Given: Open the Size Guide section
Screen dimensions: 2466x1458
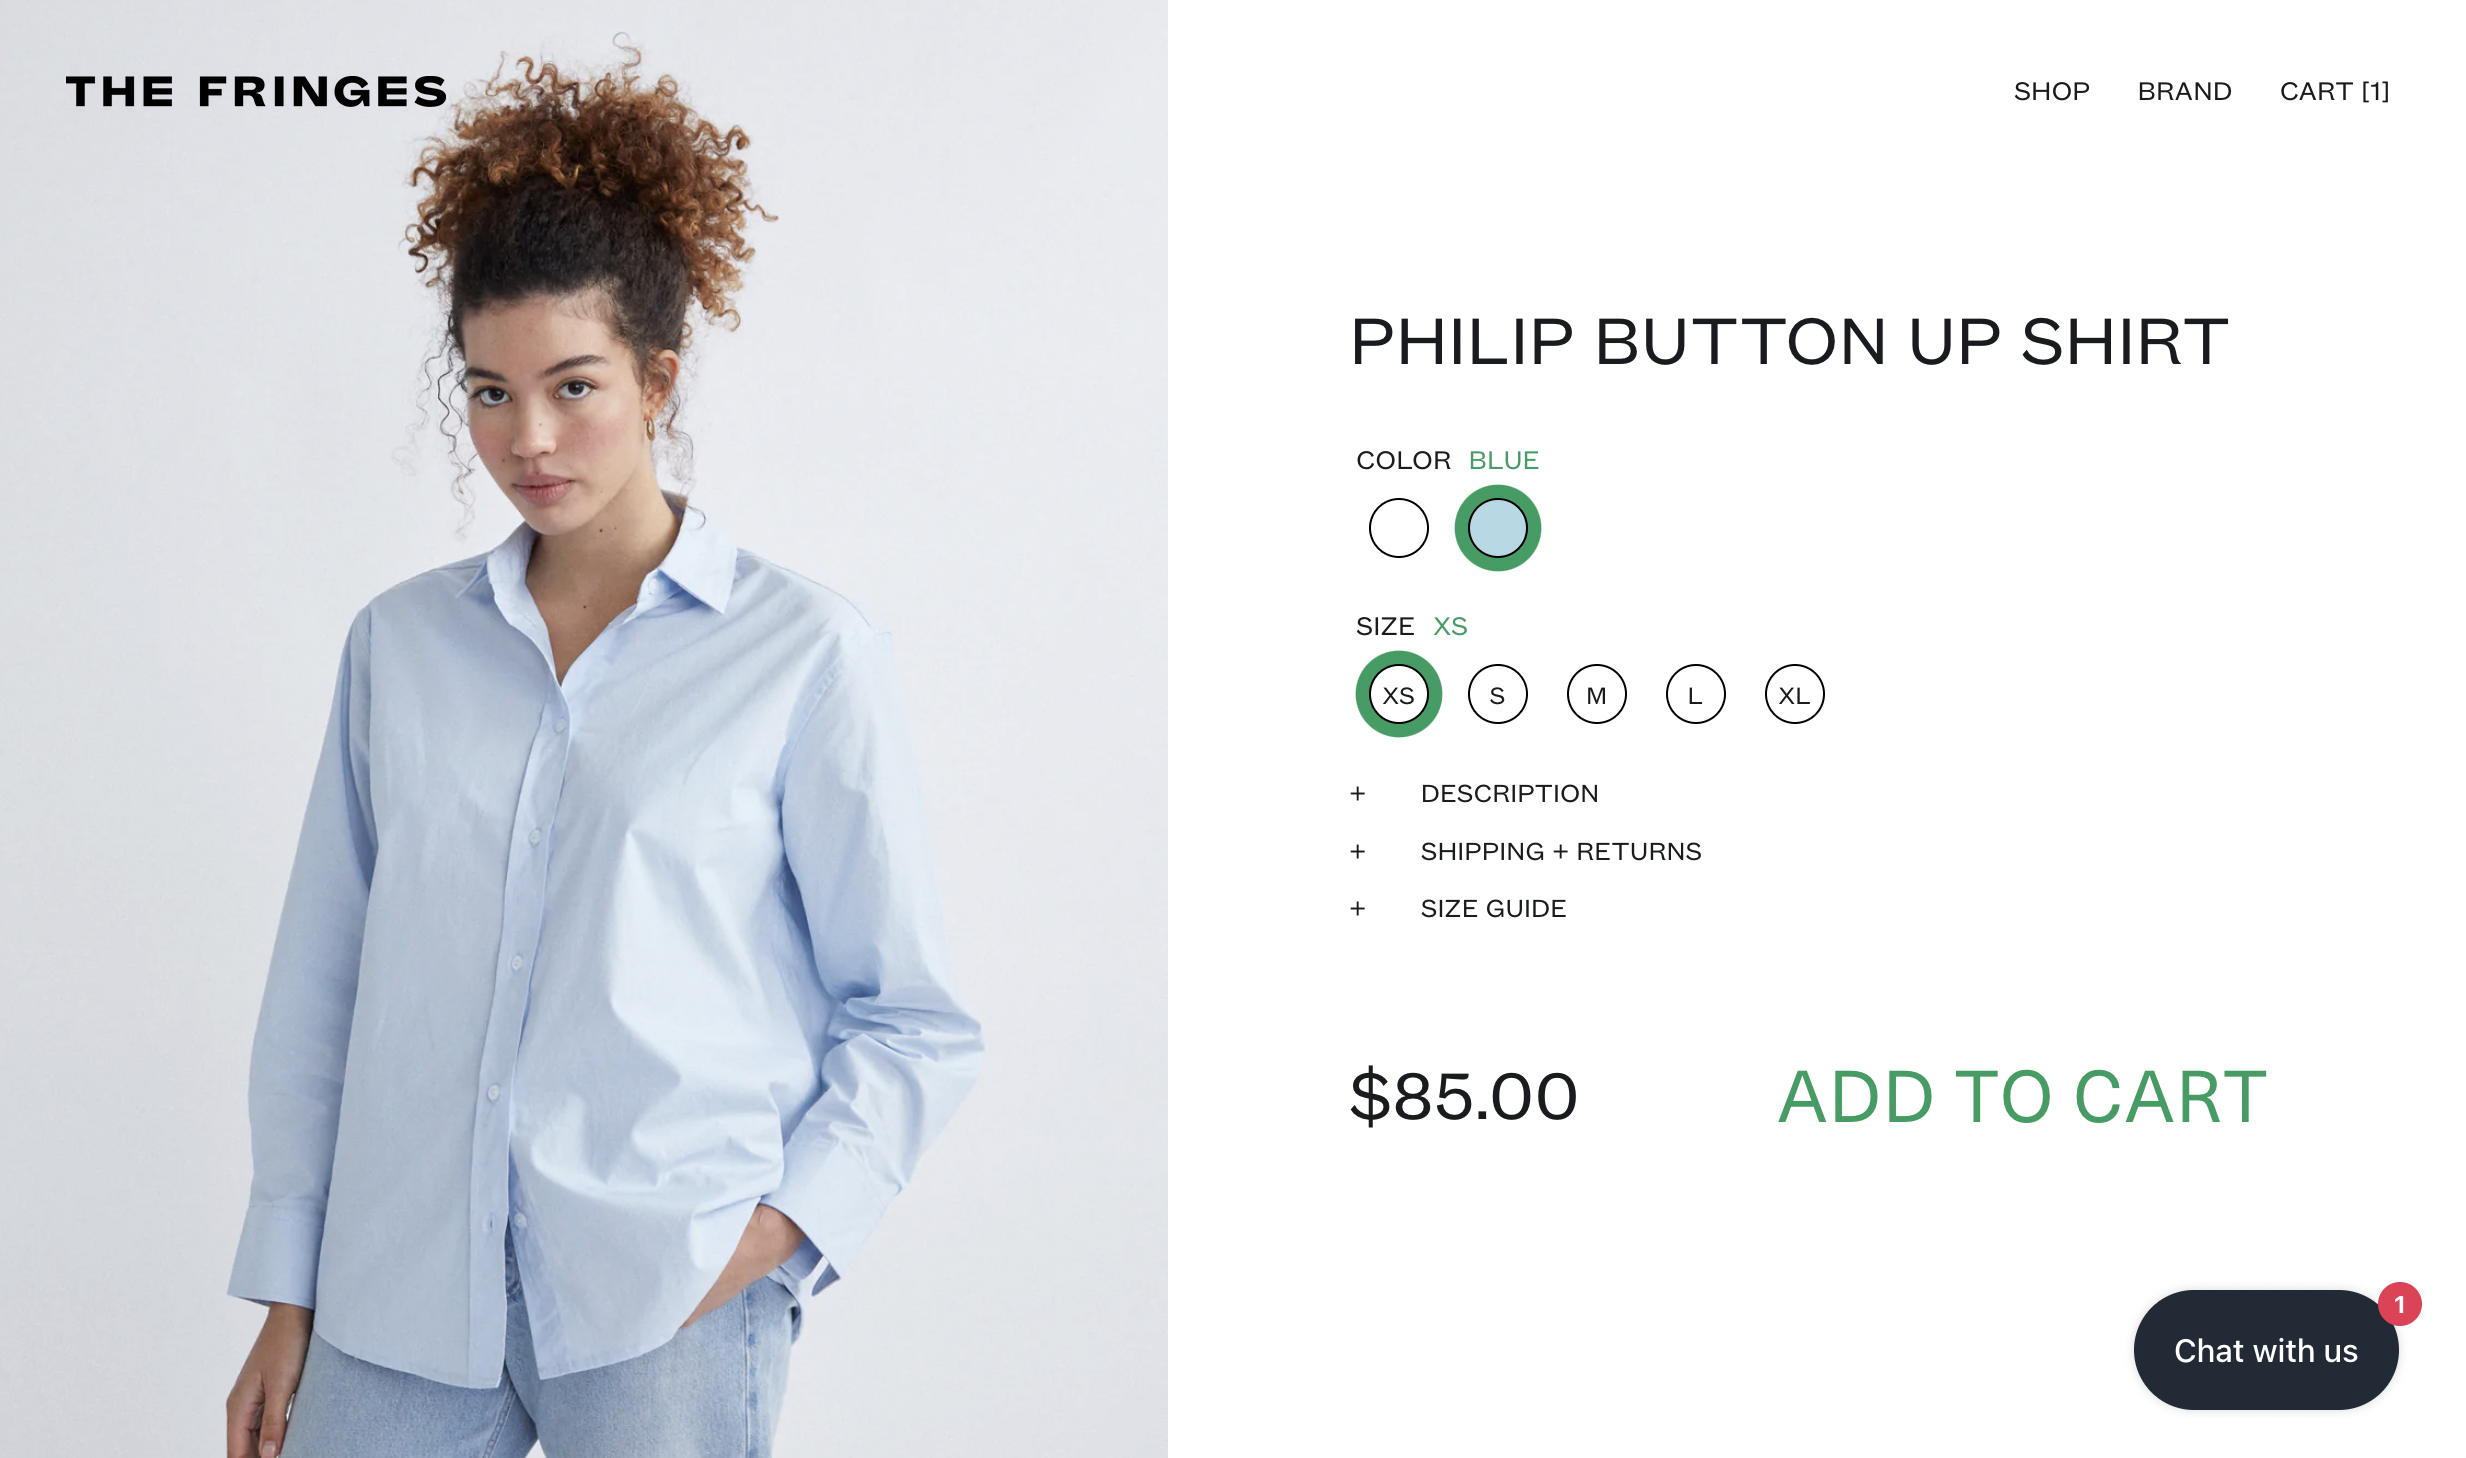Looking at the screenshot, I should point(1493,908).
